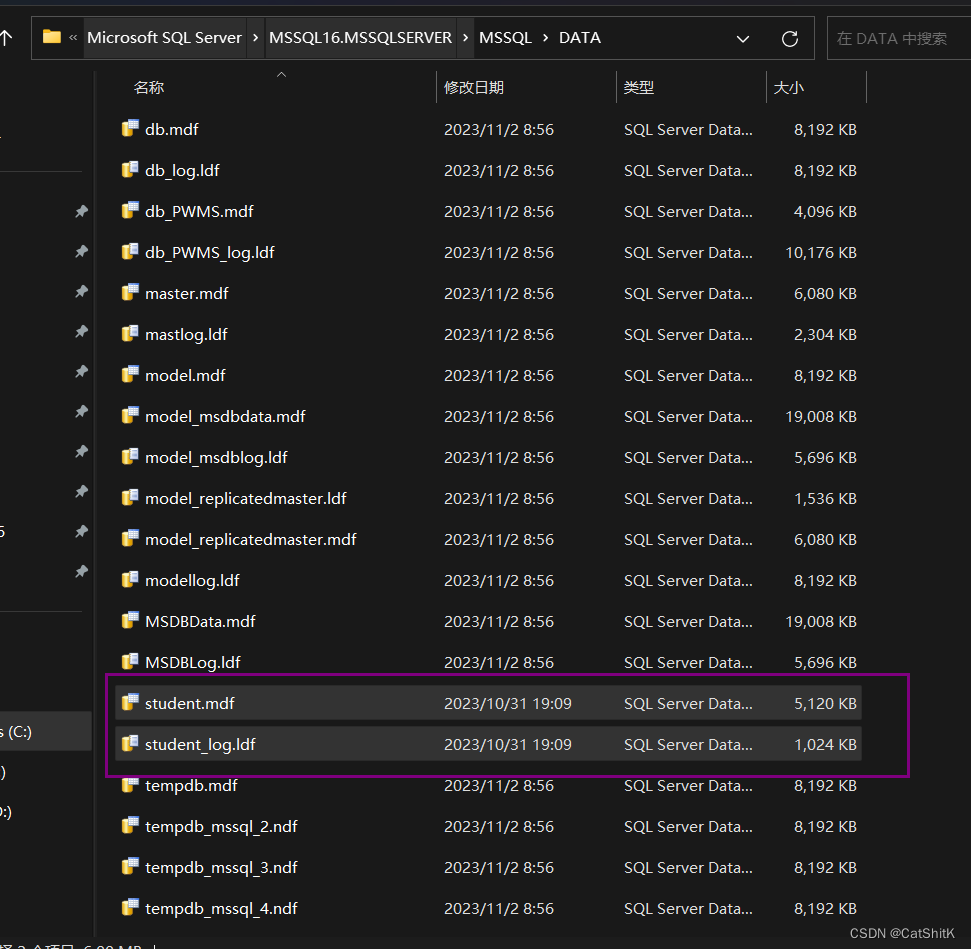The height and width of the screenshot is (949, 971).
Task: Select the tempdb_mssql_4.ndf file name
Action: 221,909
